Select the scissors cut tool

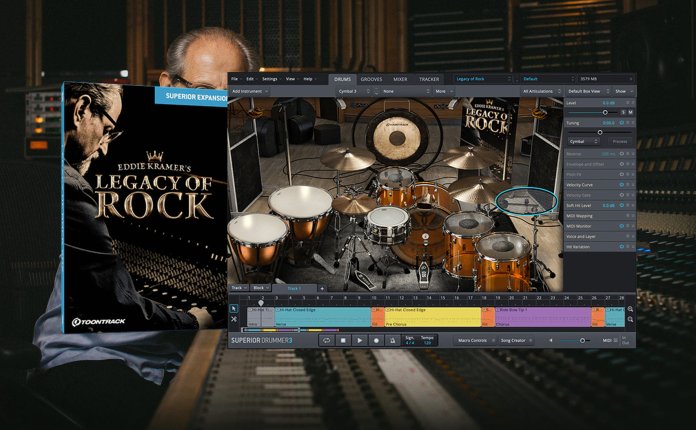pos(234,319)
